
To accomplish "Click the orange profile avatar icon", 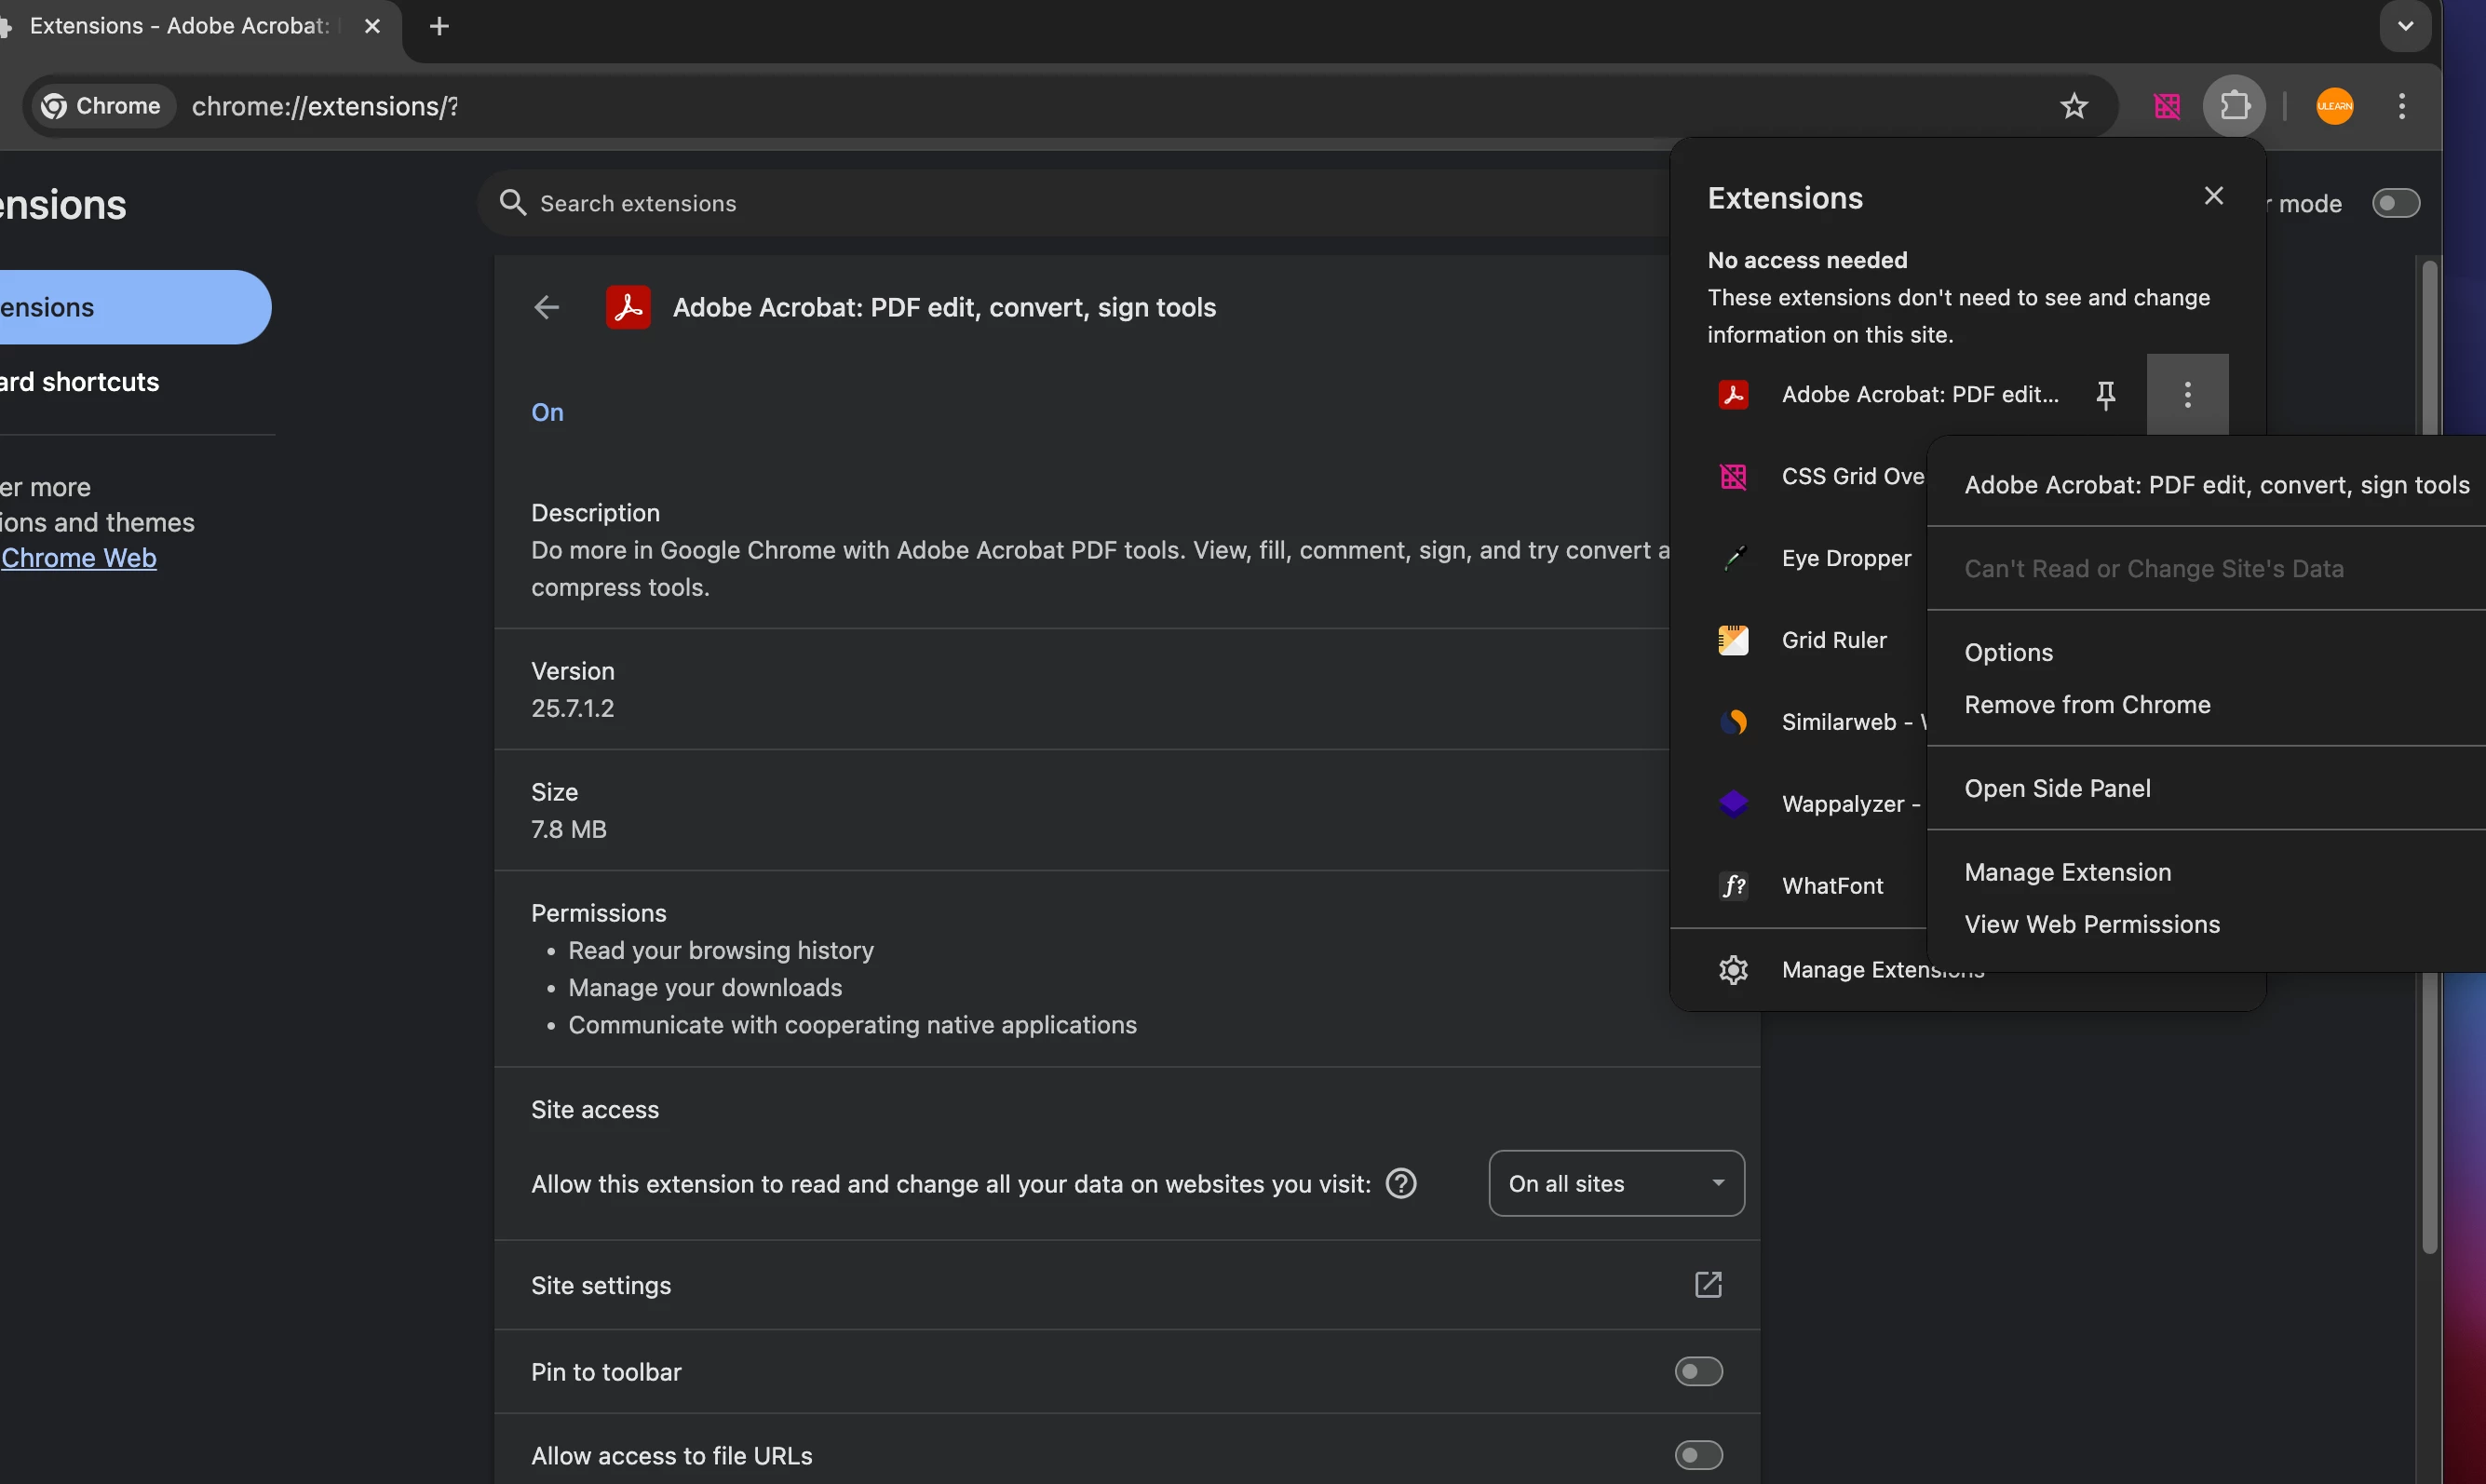I will pos(2334,106).
